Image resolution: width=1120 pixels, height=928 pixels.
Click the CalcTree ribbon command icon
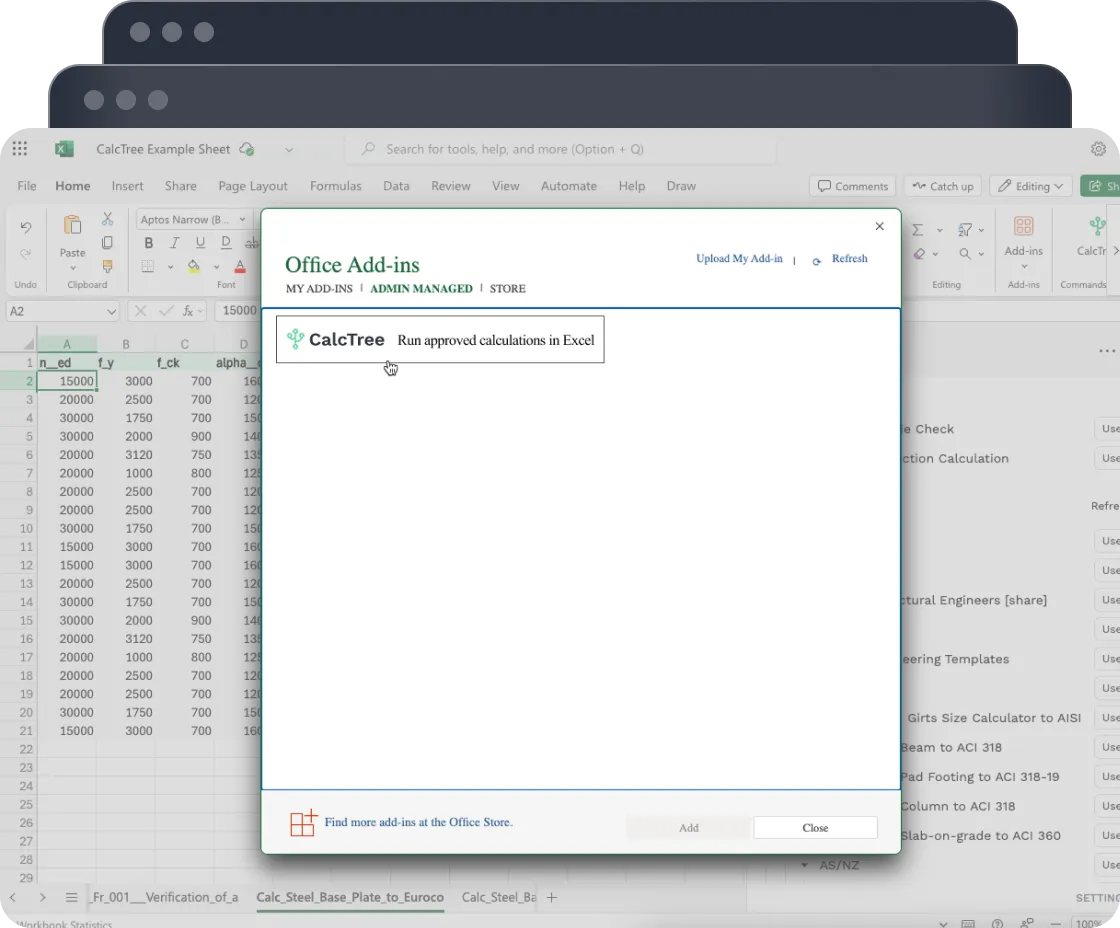click(1097, 226)
